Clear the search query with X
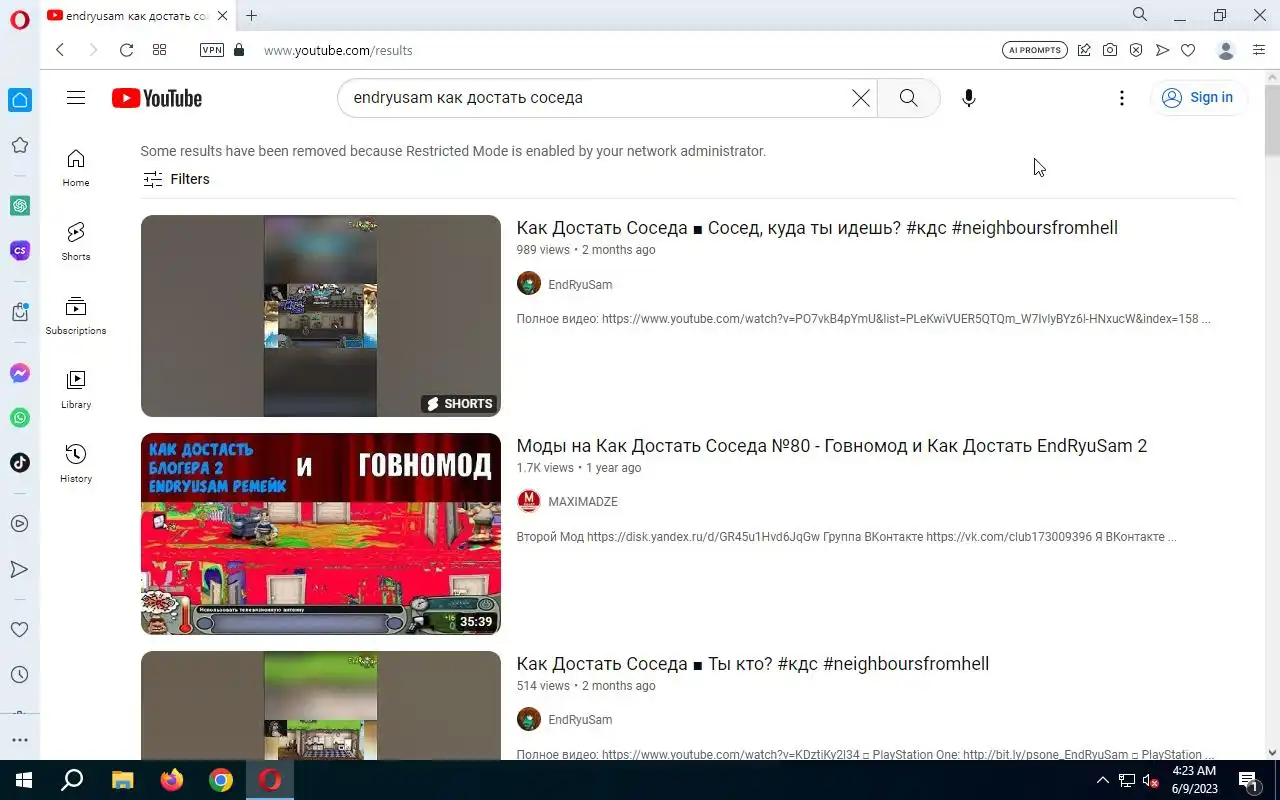This screenshot has height=800, width=1280. point(861,98)
